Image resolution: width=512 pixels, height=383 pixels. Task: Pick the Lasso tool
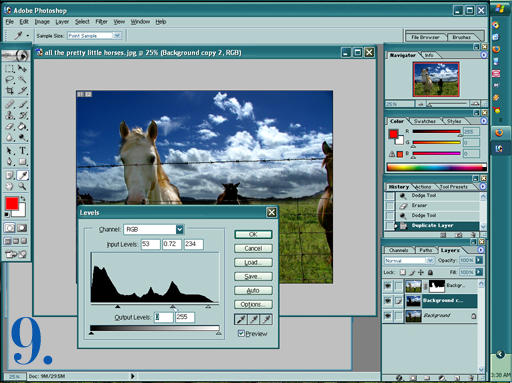10,79
